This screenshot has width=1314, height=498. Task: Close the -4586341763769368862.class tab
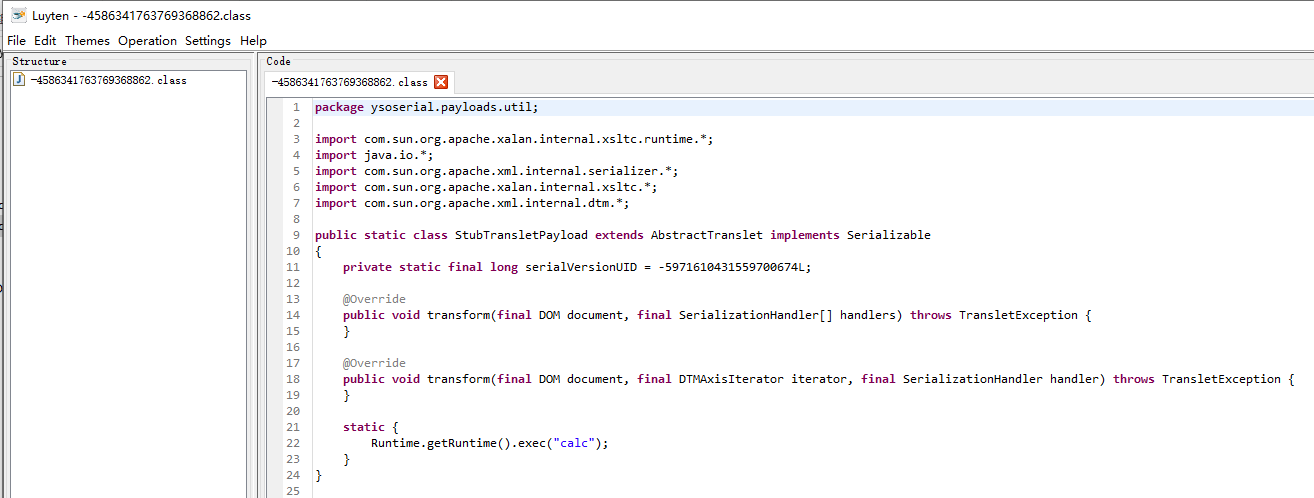click(441, 82)
